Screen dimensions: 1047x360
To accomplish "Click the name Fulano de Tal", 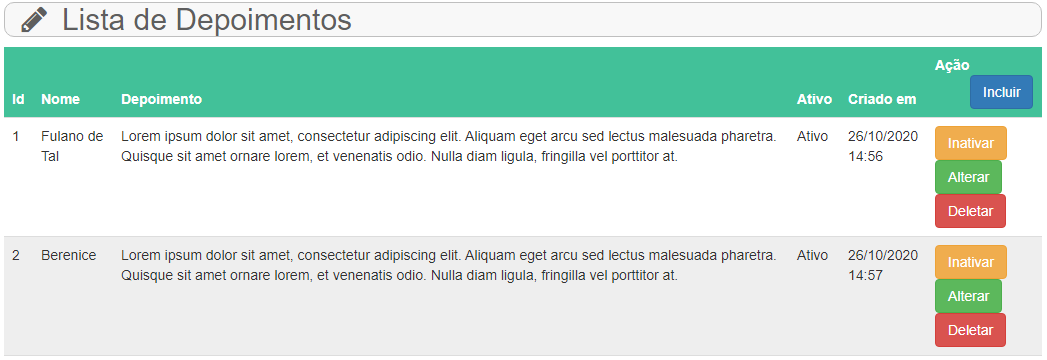I will pos(72,146).
